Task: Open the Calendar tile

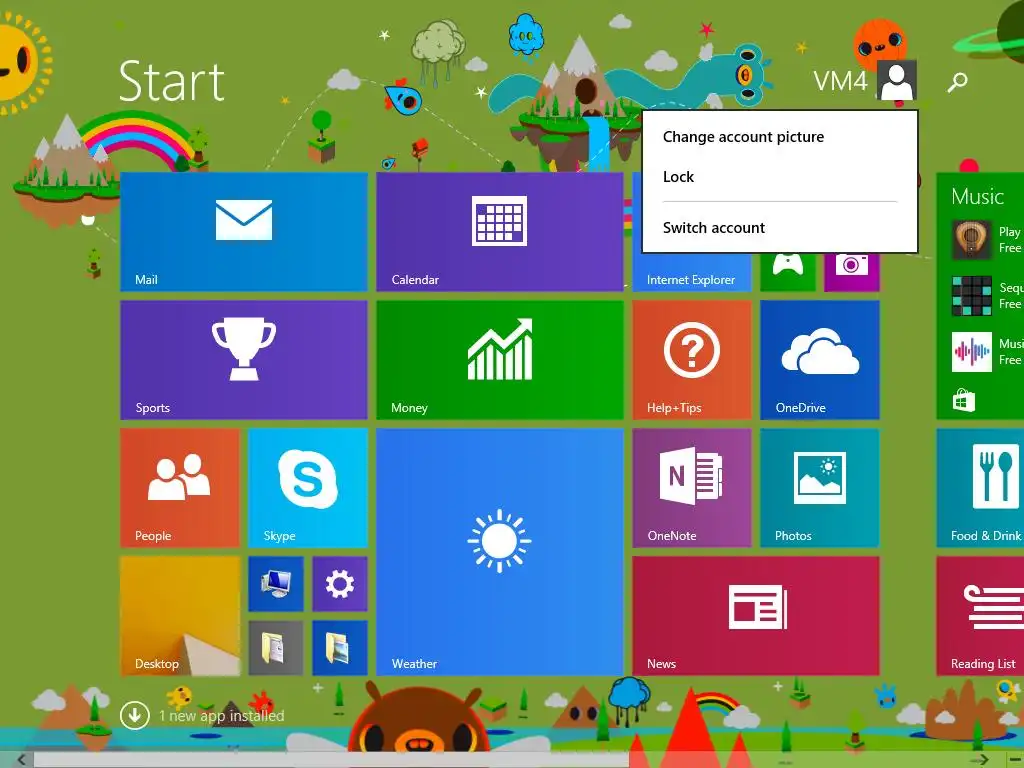Action: tap(500, 232)
